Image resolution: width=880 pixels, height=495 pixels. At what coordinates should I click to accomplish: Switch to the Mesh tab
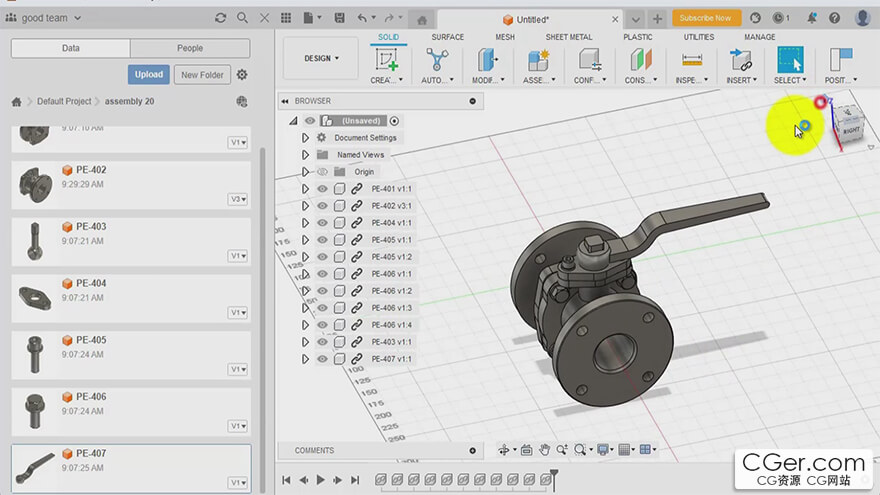pos(505,37)
